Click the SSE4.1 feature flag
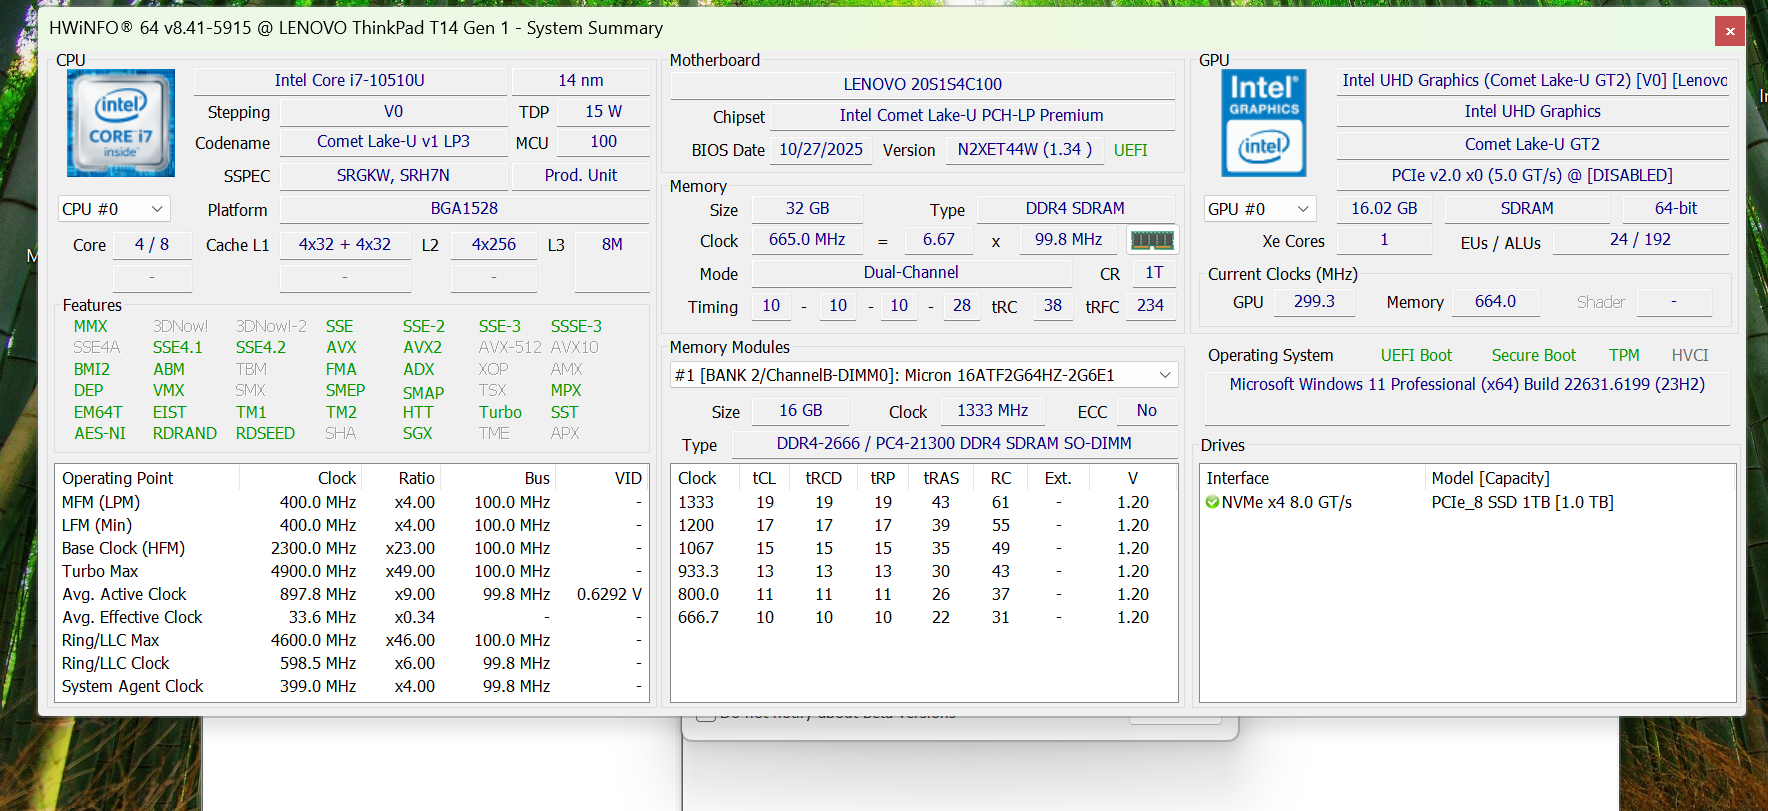Image resolution: width=1768 pixels, height=811 pixels. [x=177, y=347]
